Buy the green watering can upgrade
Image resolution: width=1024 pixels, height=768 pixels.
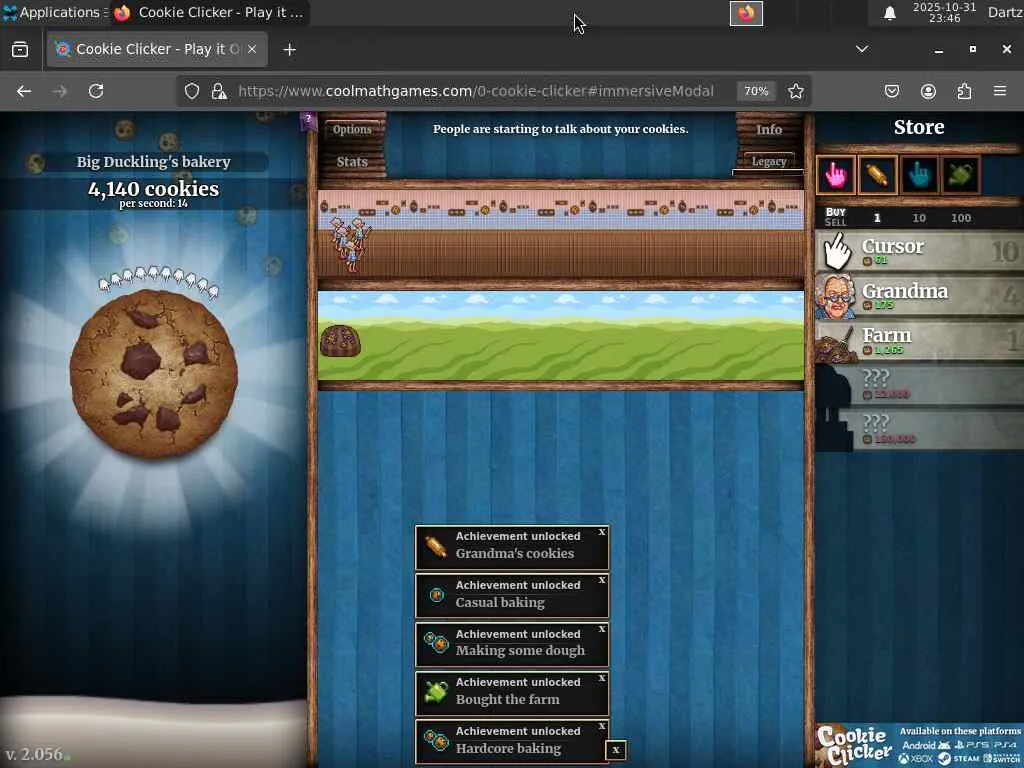point(961,175)
